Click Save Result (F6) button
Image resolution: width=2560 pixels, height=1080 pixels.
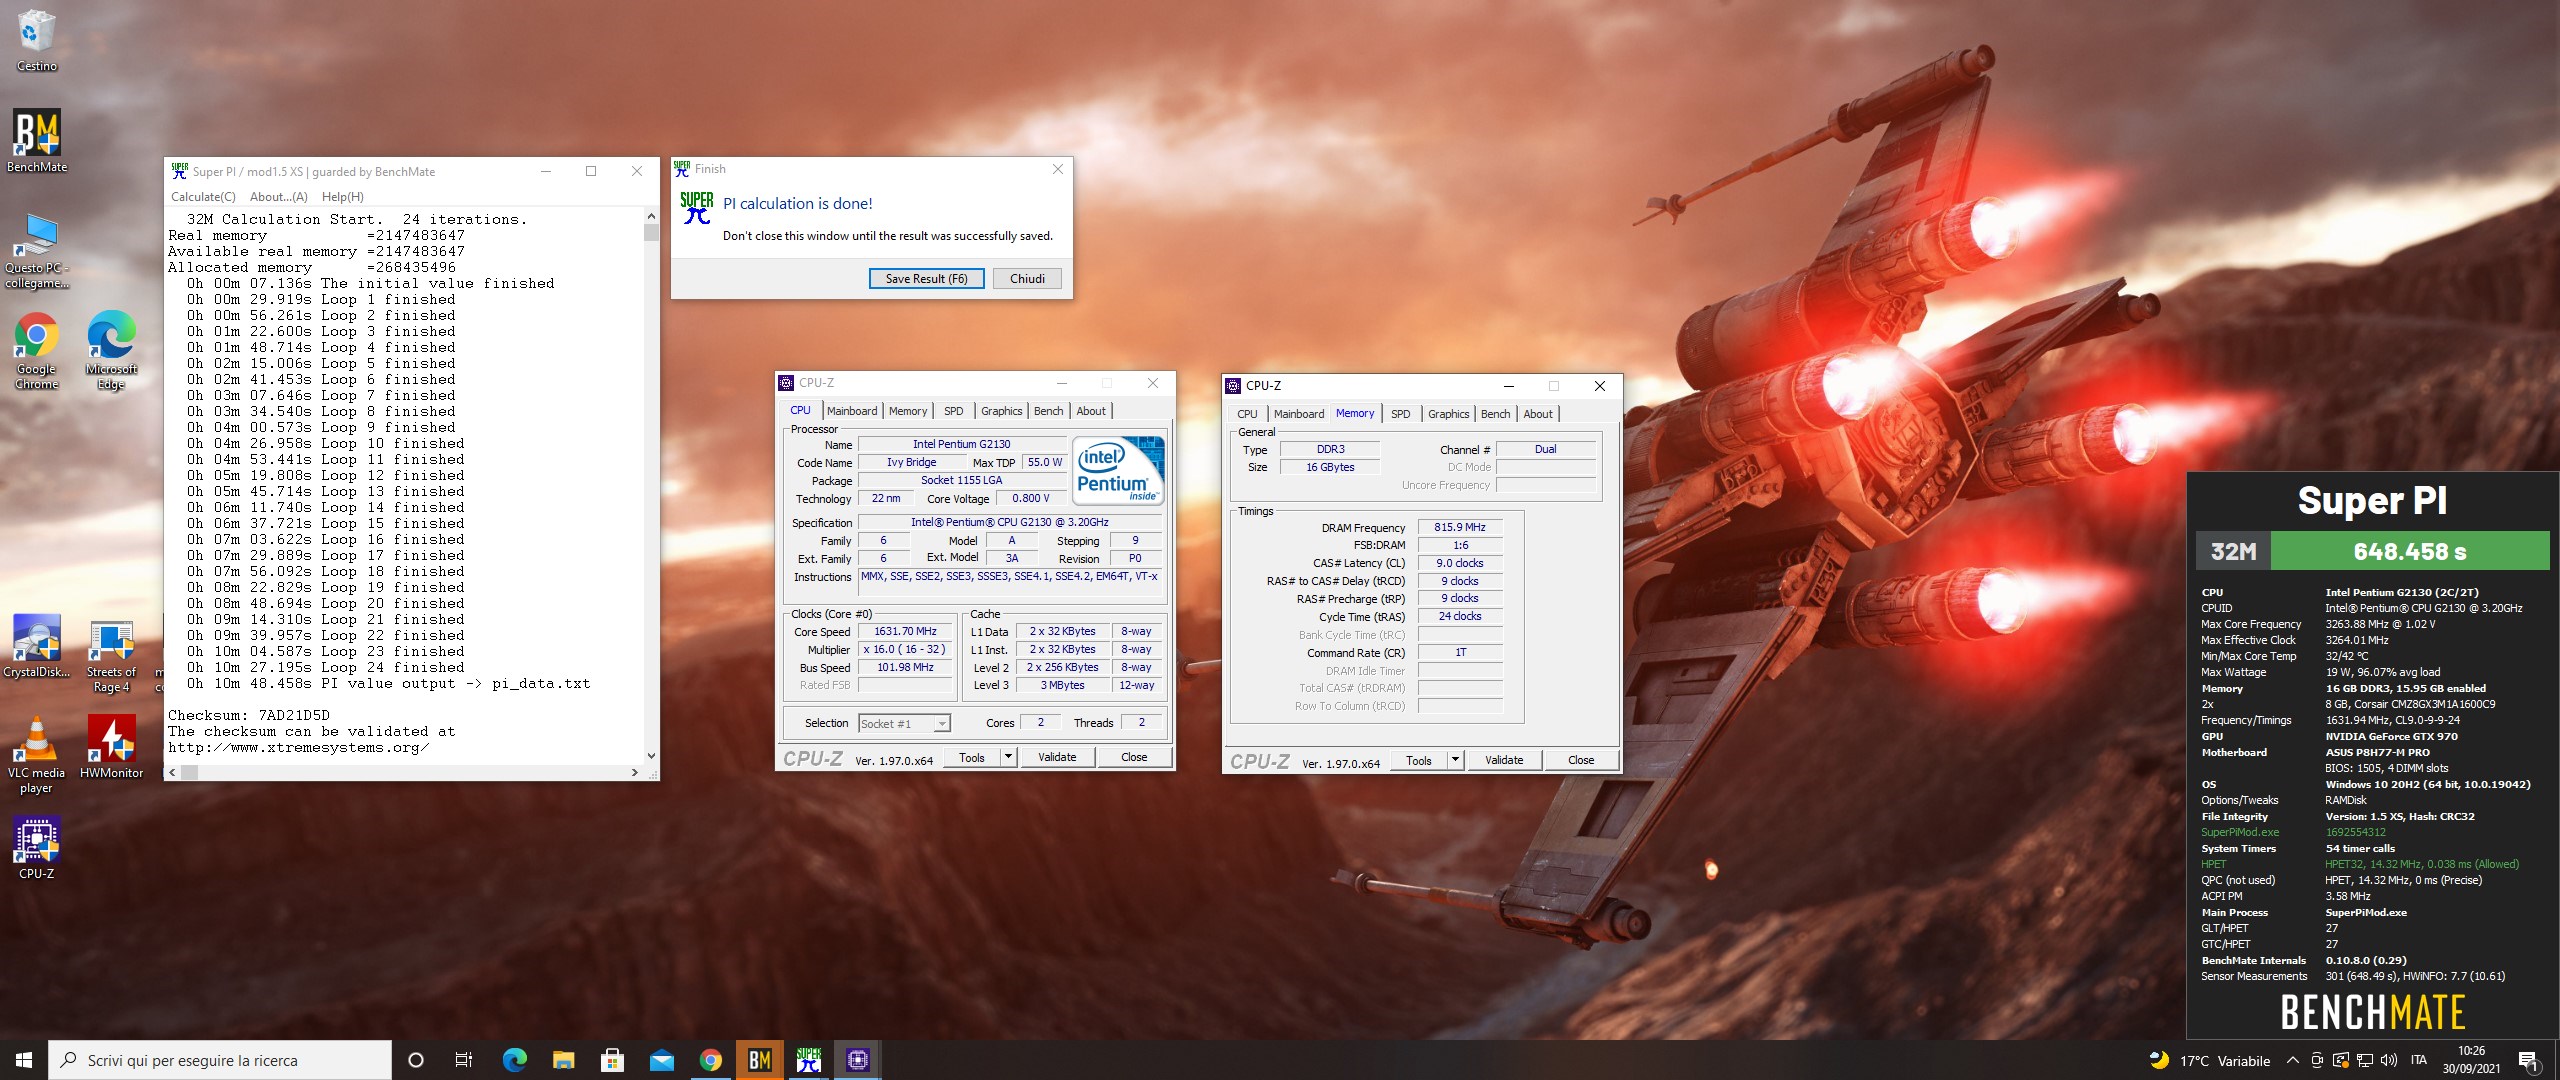(x=926, y=279)
